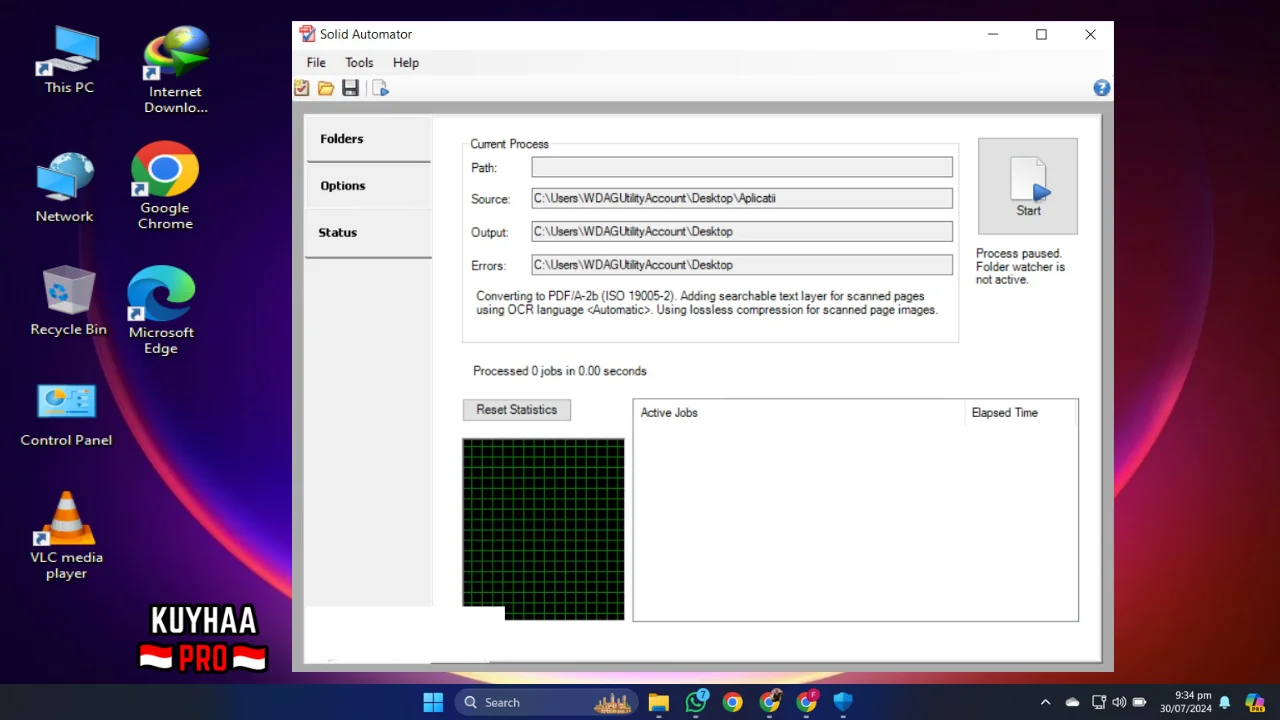Maximize the Solid Automator window
1280x720 pixels.
1041,34
